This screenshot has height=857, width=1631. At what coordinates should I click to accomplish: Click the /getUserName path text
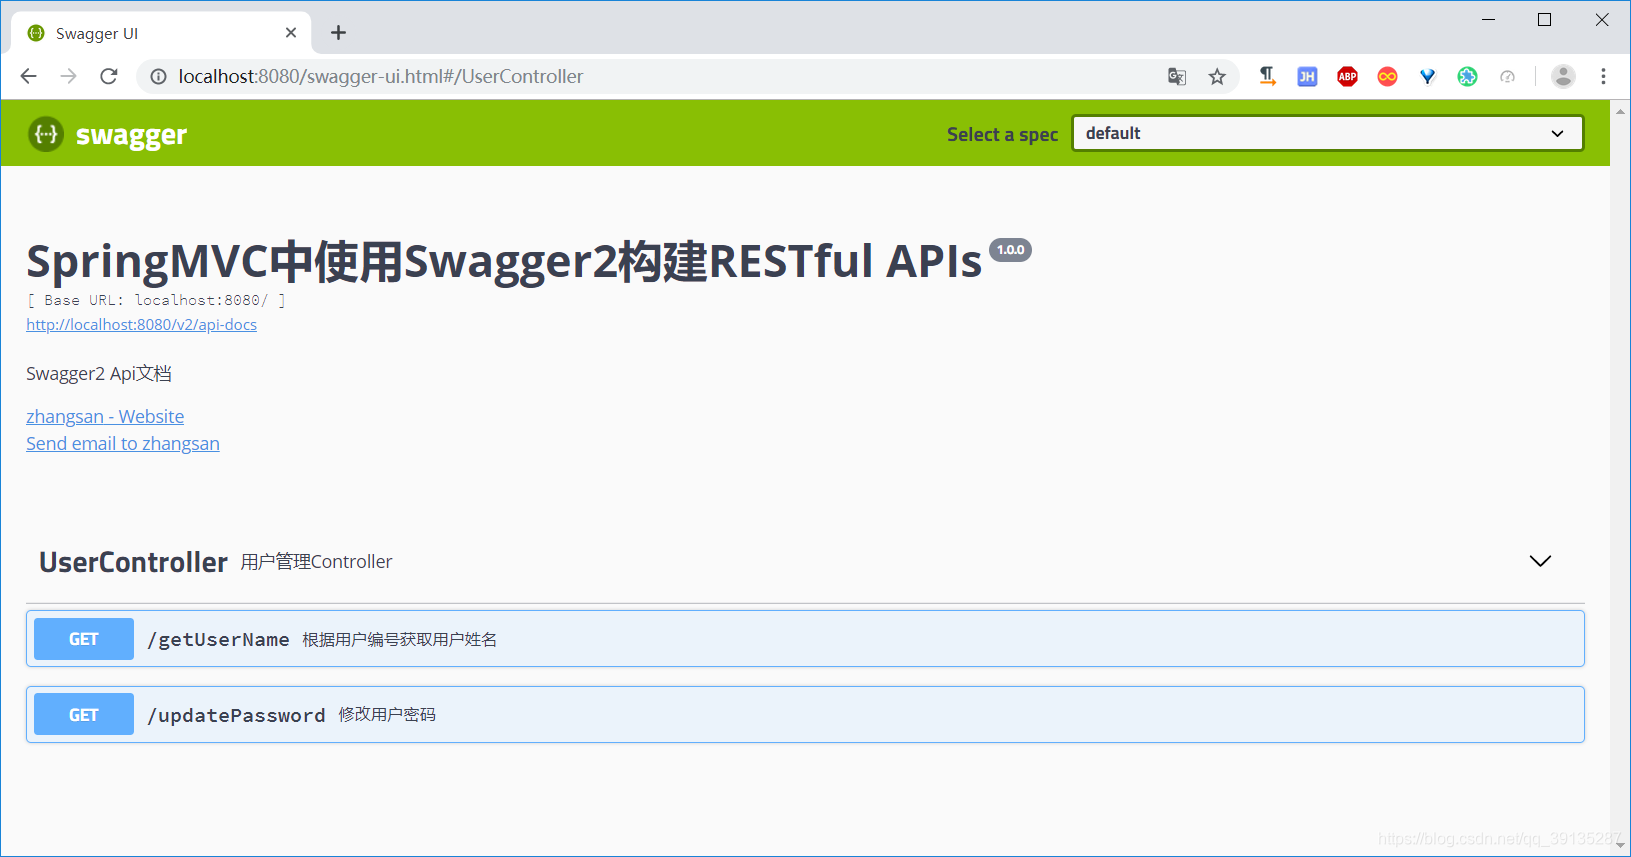(x=218, y=640)
